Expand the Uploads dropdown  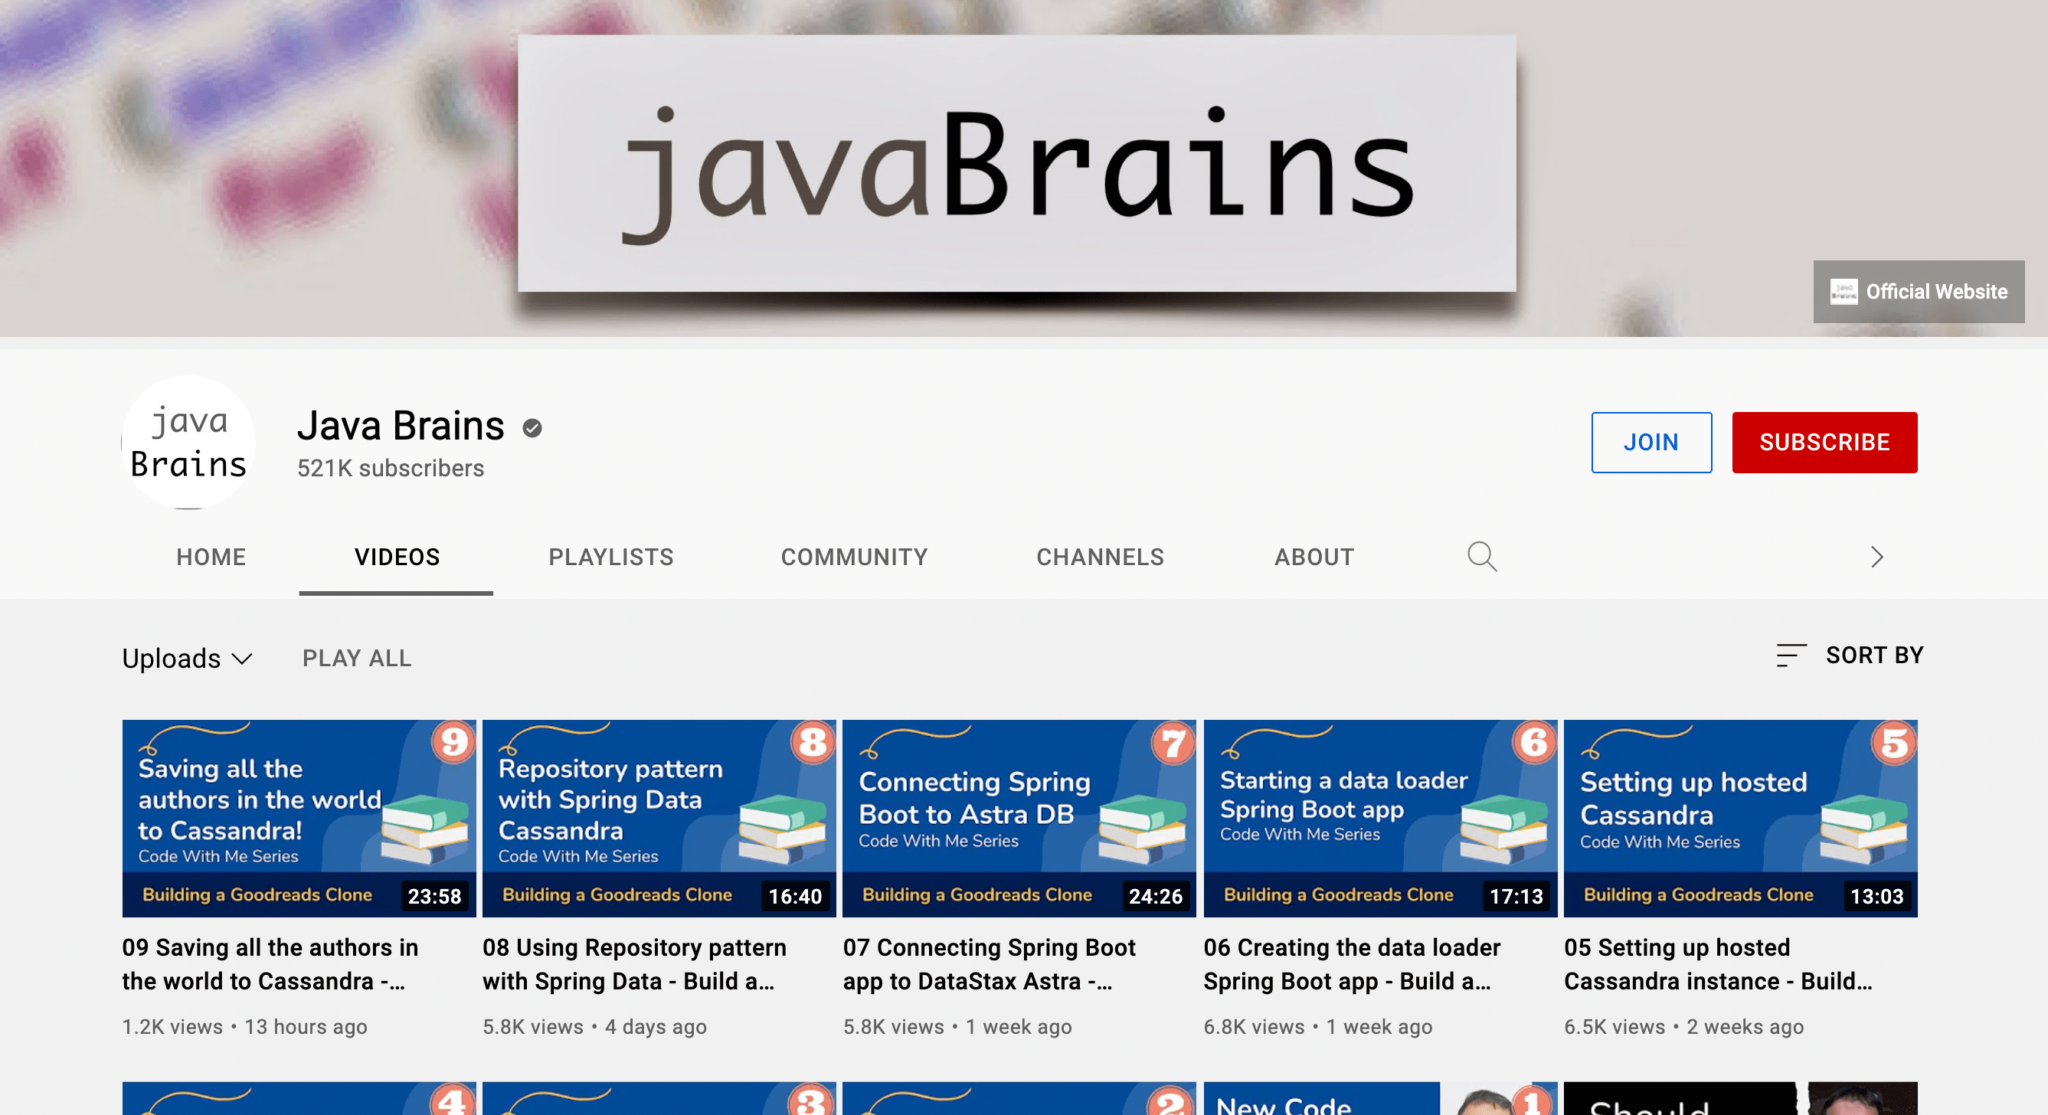(187, 658)
